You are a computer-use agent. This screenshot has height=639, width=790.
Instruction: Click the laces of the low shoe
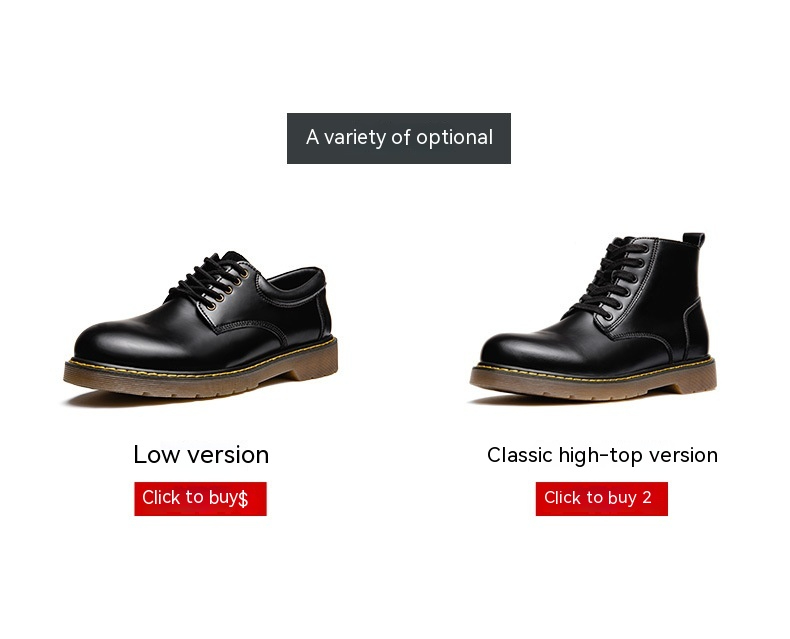[x=211, y=278]
